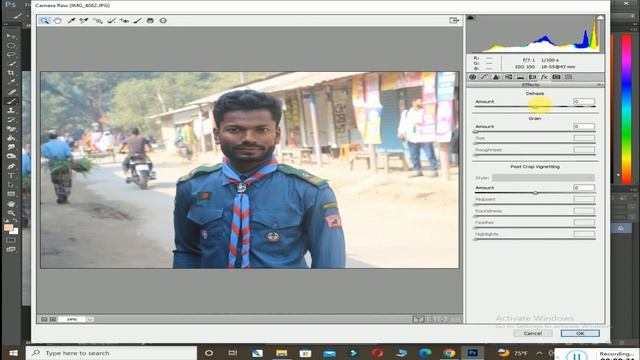
Task: Click the hue spectrum bar in Photoshop
Action: click(626, 109)
